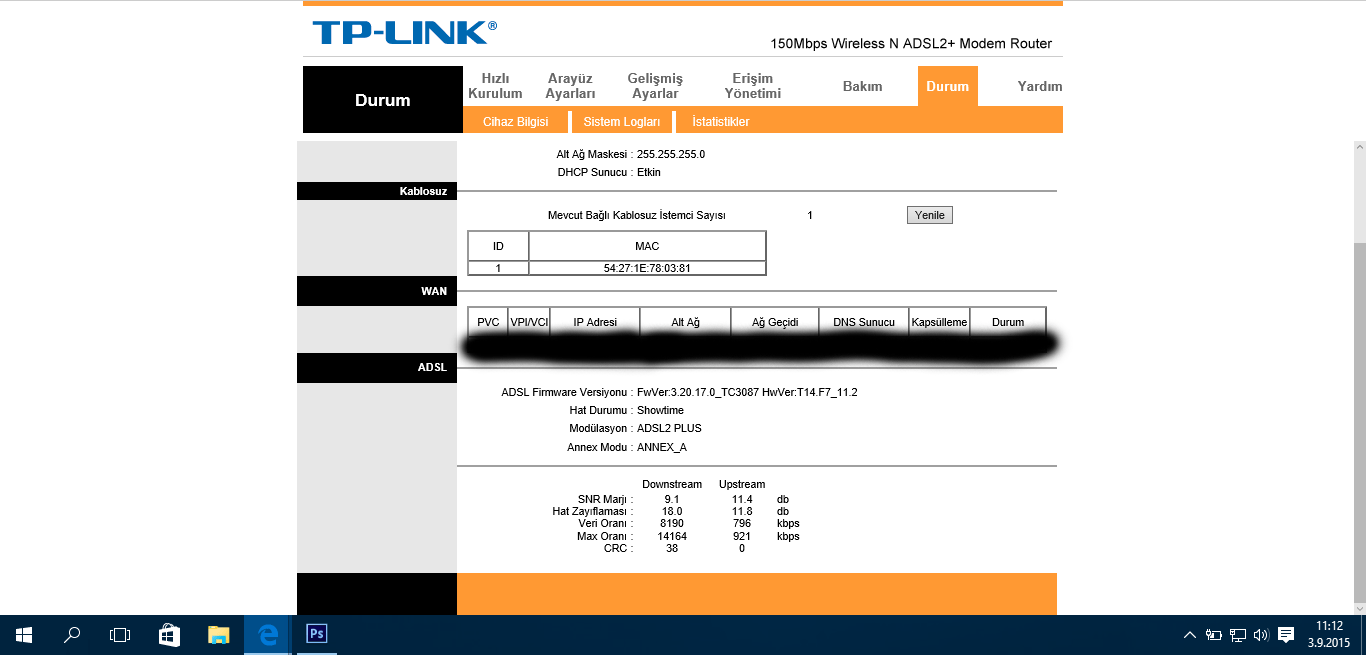Switch to Microsoft Edge taskbar icon
This screenshot has height=655, width=1366.
point(267,635)
